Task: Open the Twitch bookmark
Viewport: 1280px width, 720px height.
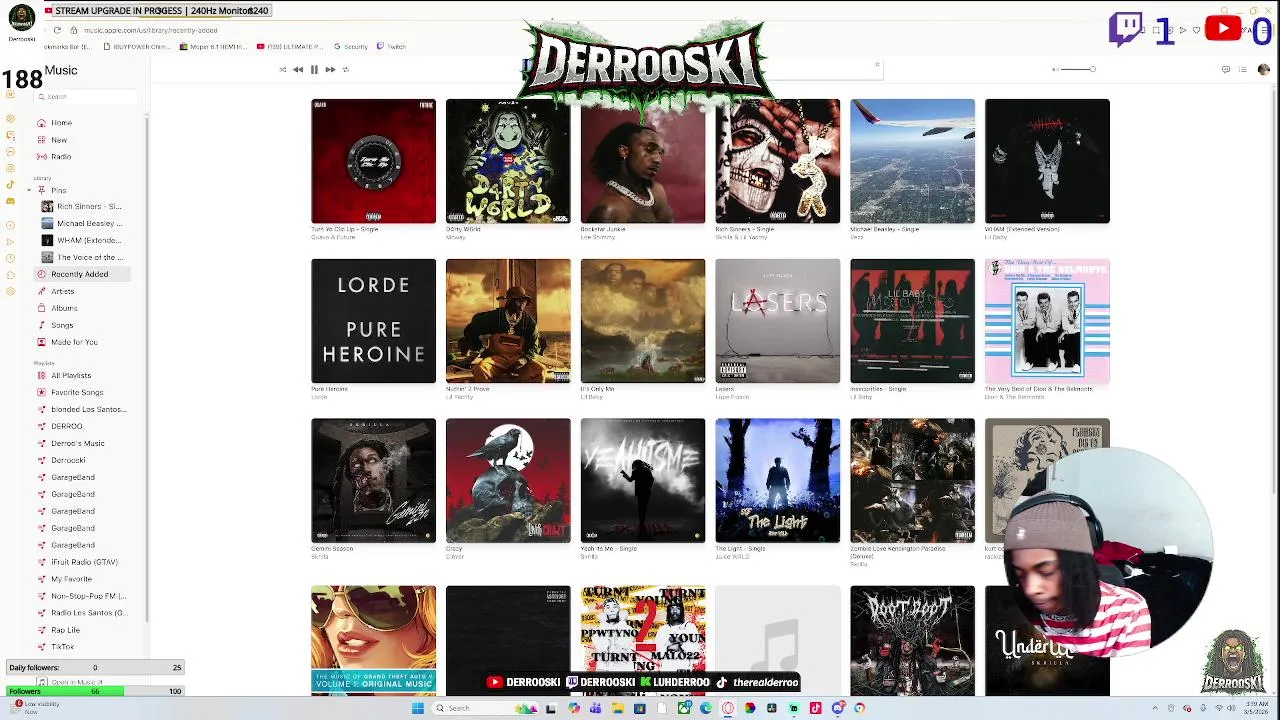Action: point(392,46)
